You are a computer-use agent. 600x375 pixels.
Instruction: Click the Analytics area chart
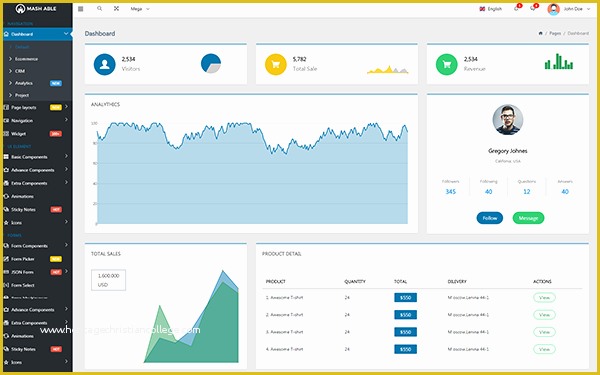pyautogui.click(x=252, y=173)
